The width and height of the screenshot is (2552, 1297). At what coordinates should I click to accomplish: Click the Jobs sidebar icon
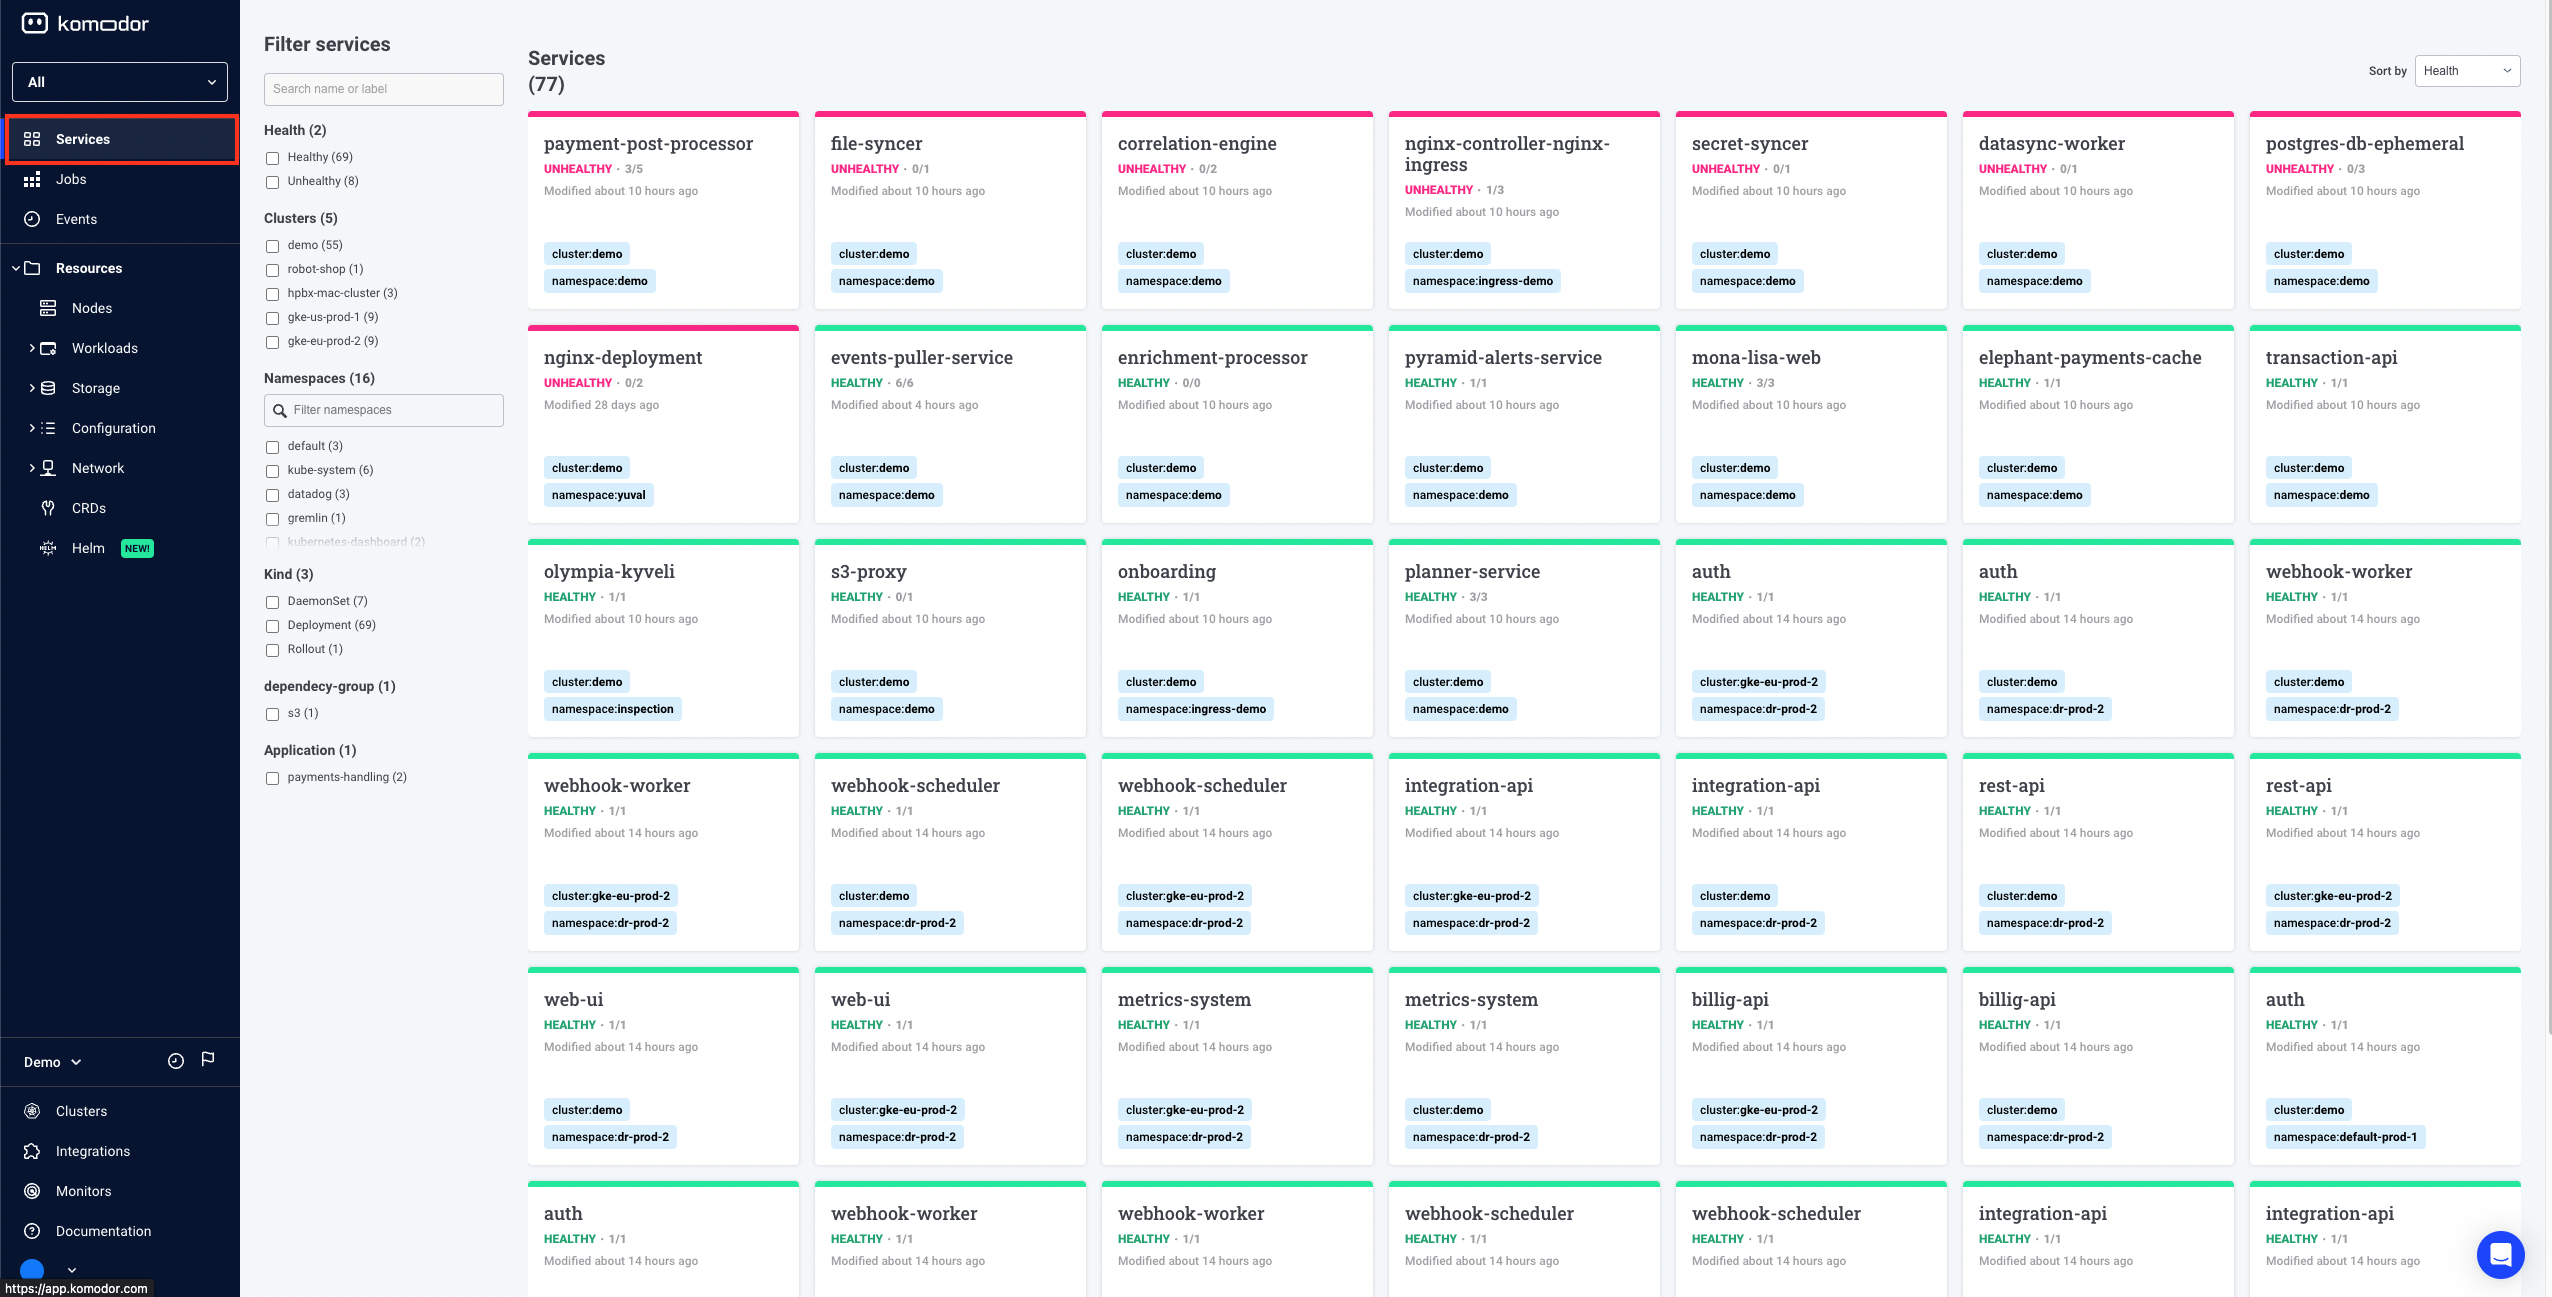pyautogui.click(x=32, y=179)
